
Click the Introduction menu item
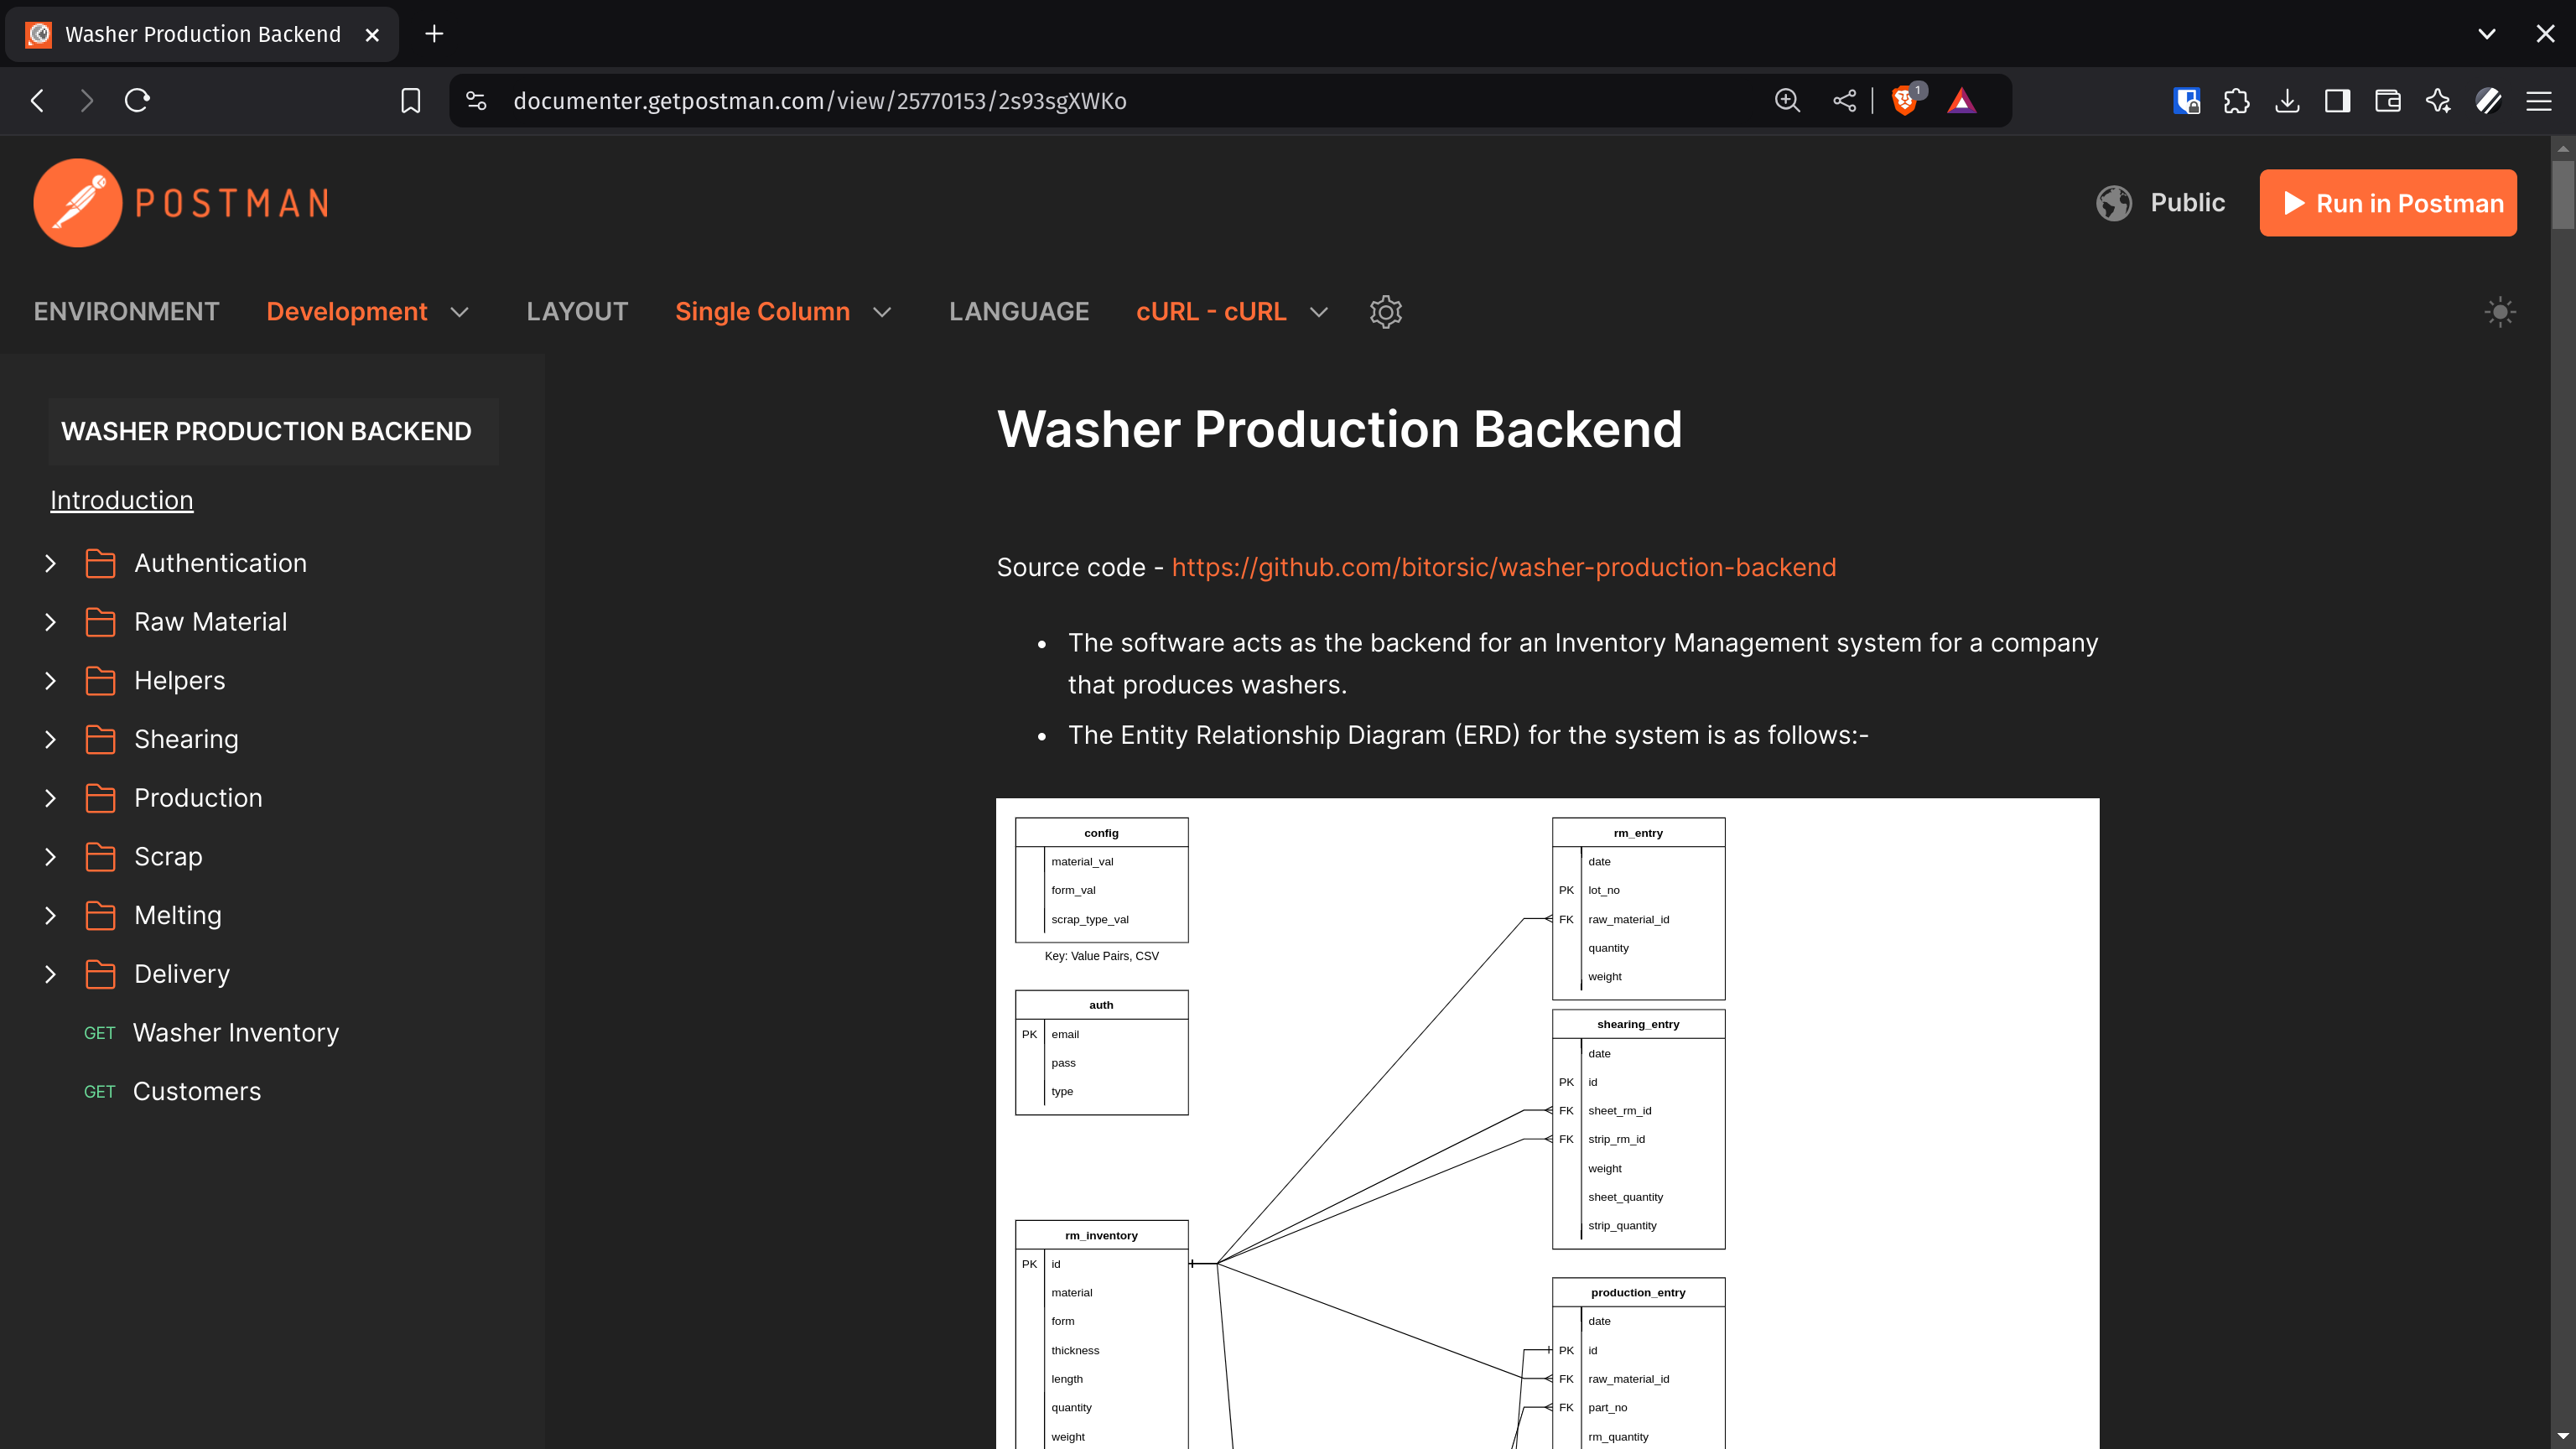point(120,499)
